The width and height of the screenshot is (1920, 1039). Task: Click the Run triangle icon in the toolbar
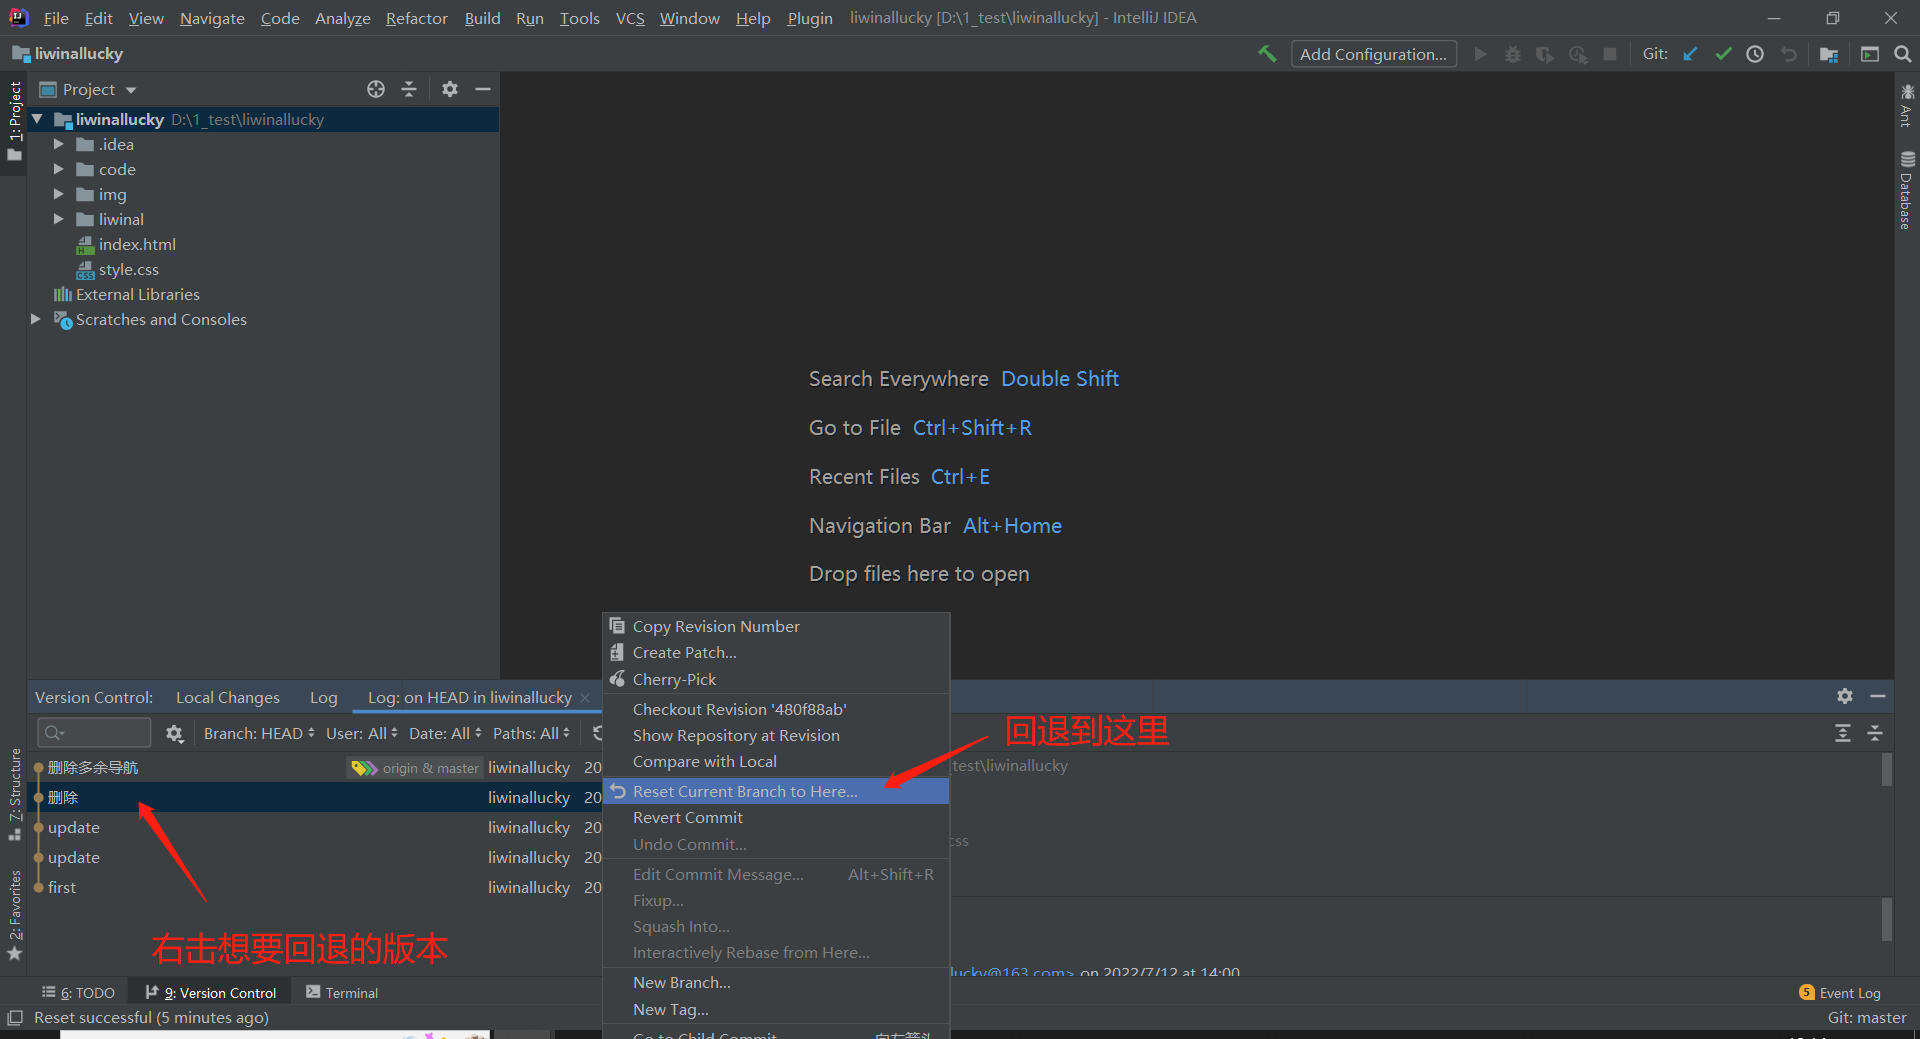coord(1481,54)
